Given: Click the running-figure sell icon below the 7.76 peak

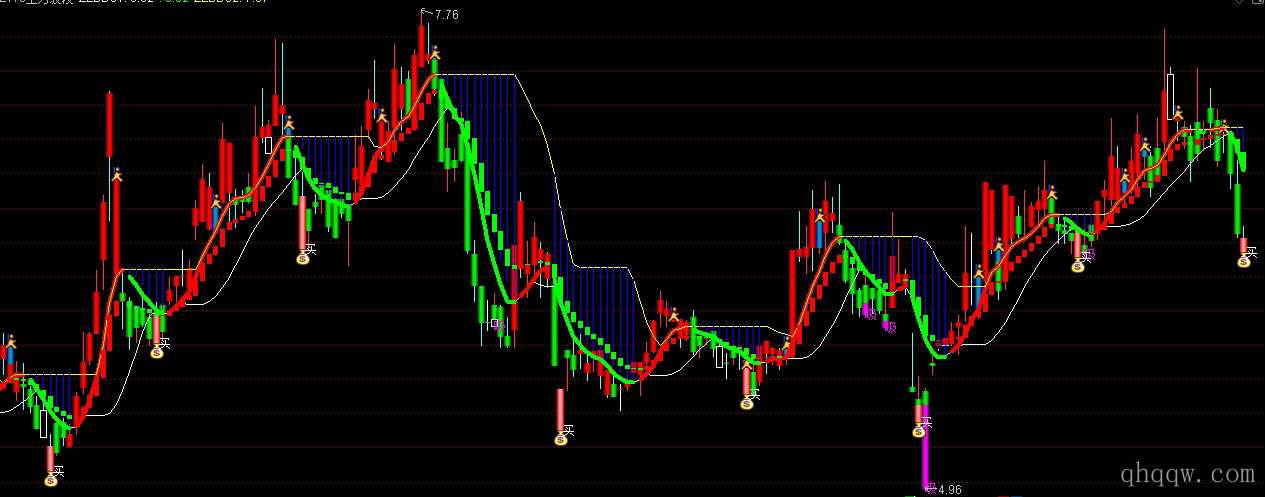Looking at the screenshot, I should (435, 52).
